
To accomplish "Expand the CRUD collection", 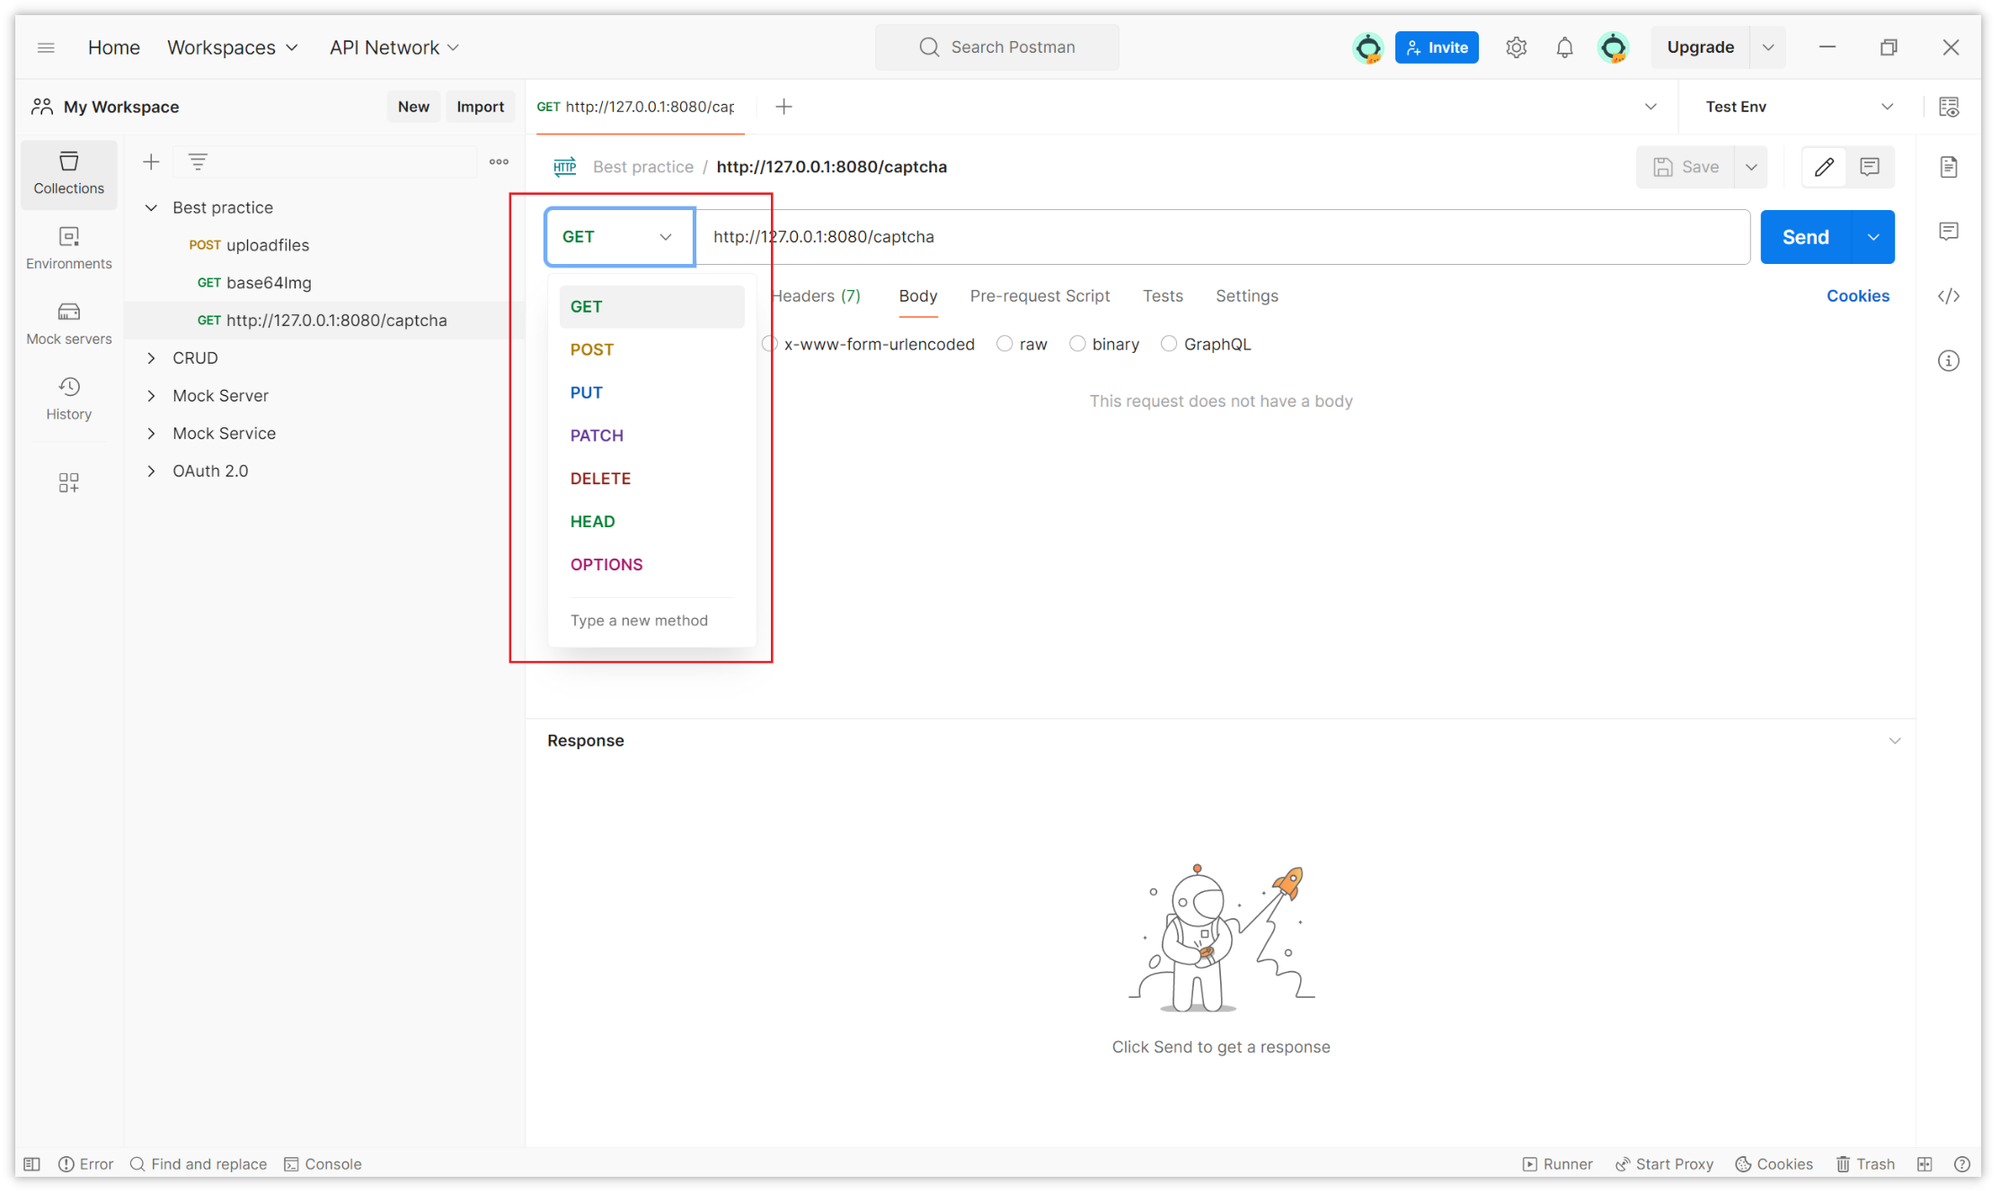I will (151, 358).
